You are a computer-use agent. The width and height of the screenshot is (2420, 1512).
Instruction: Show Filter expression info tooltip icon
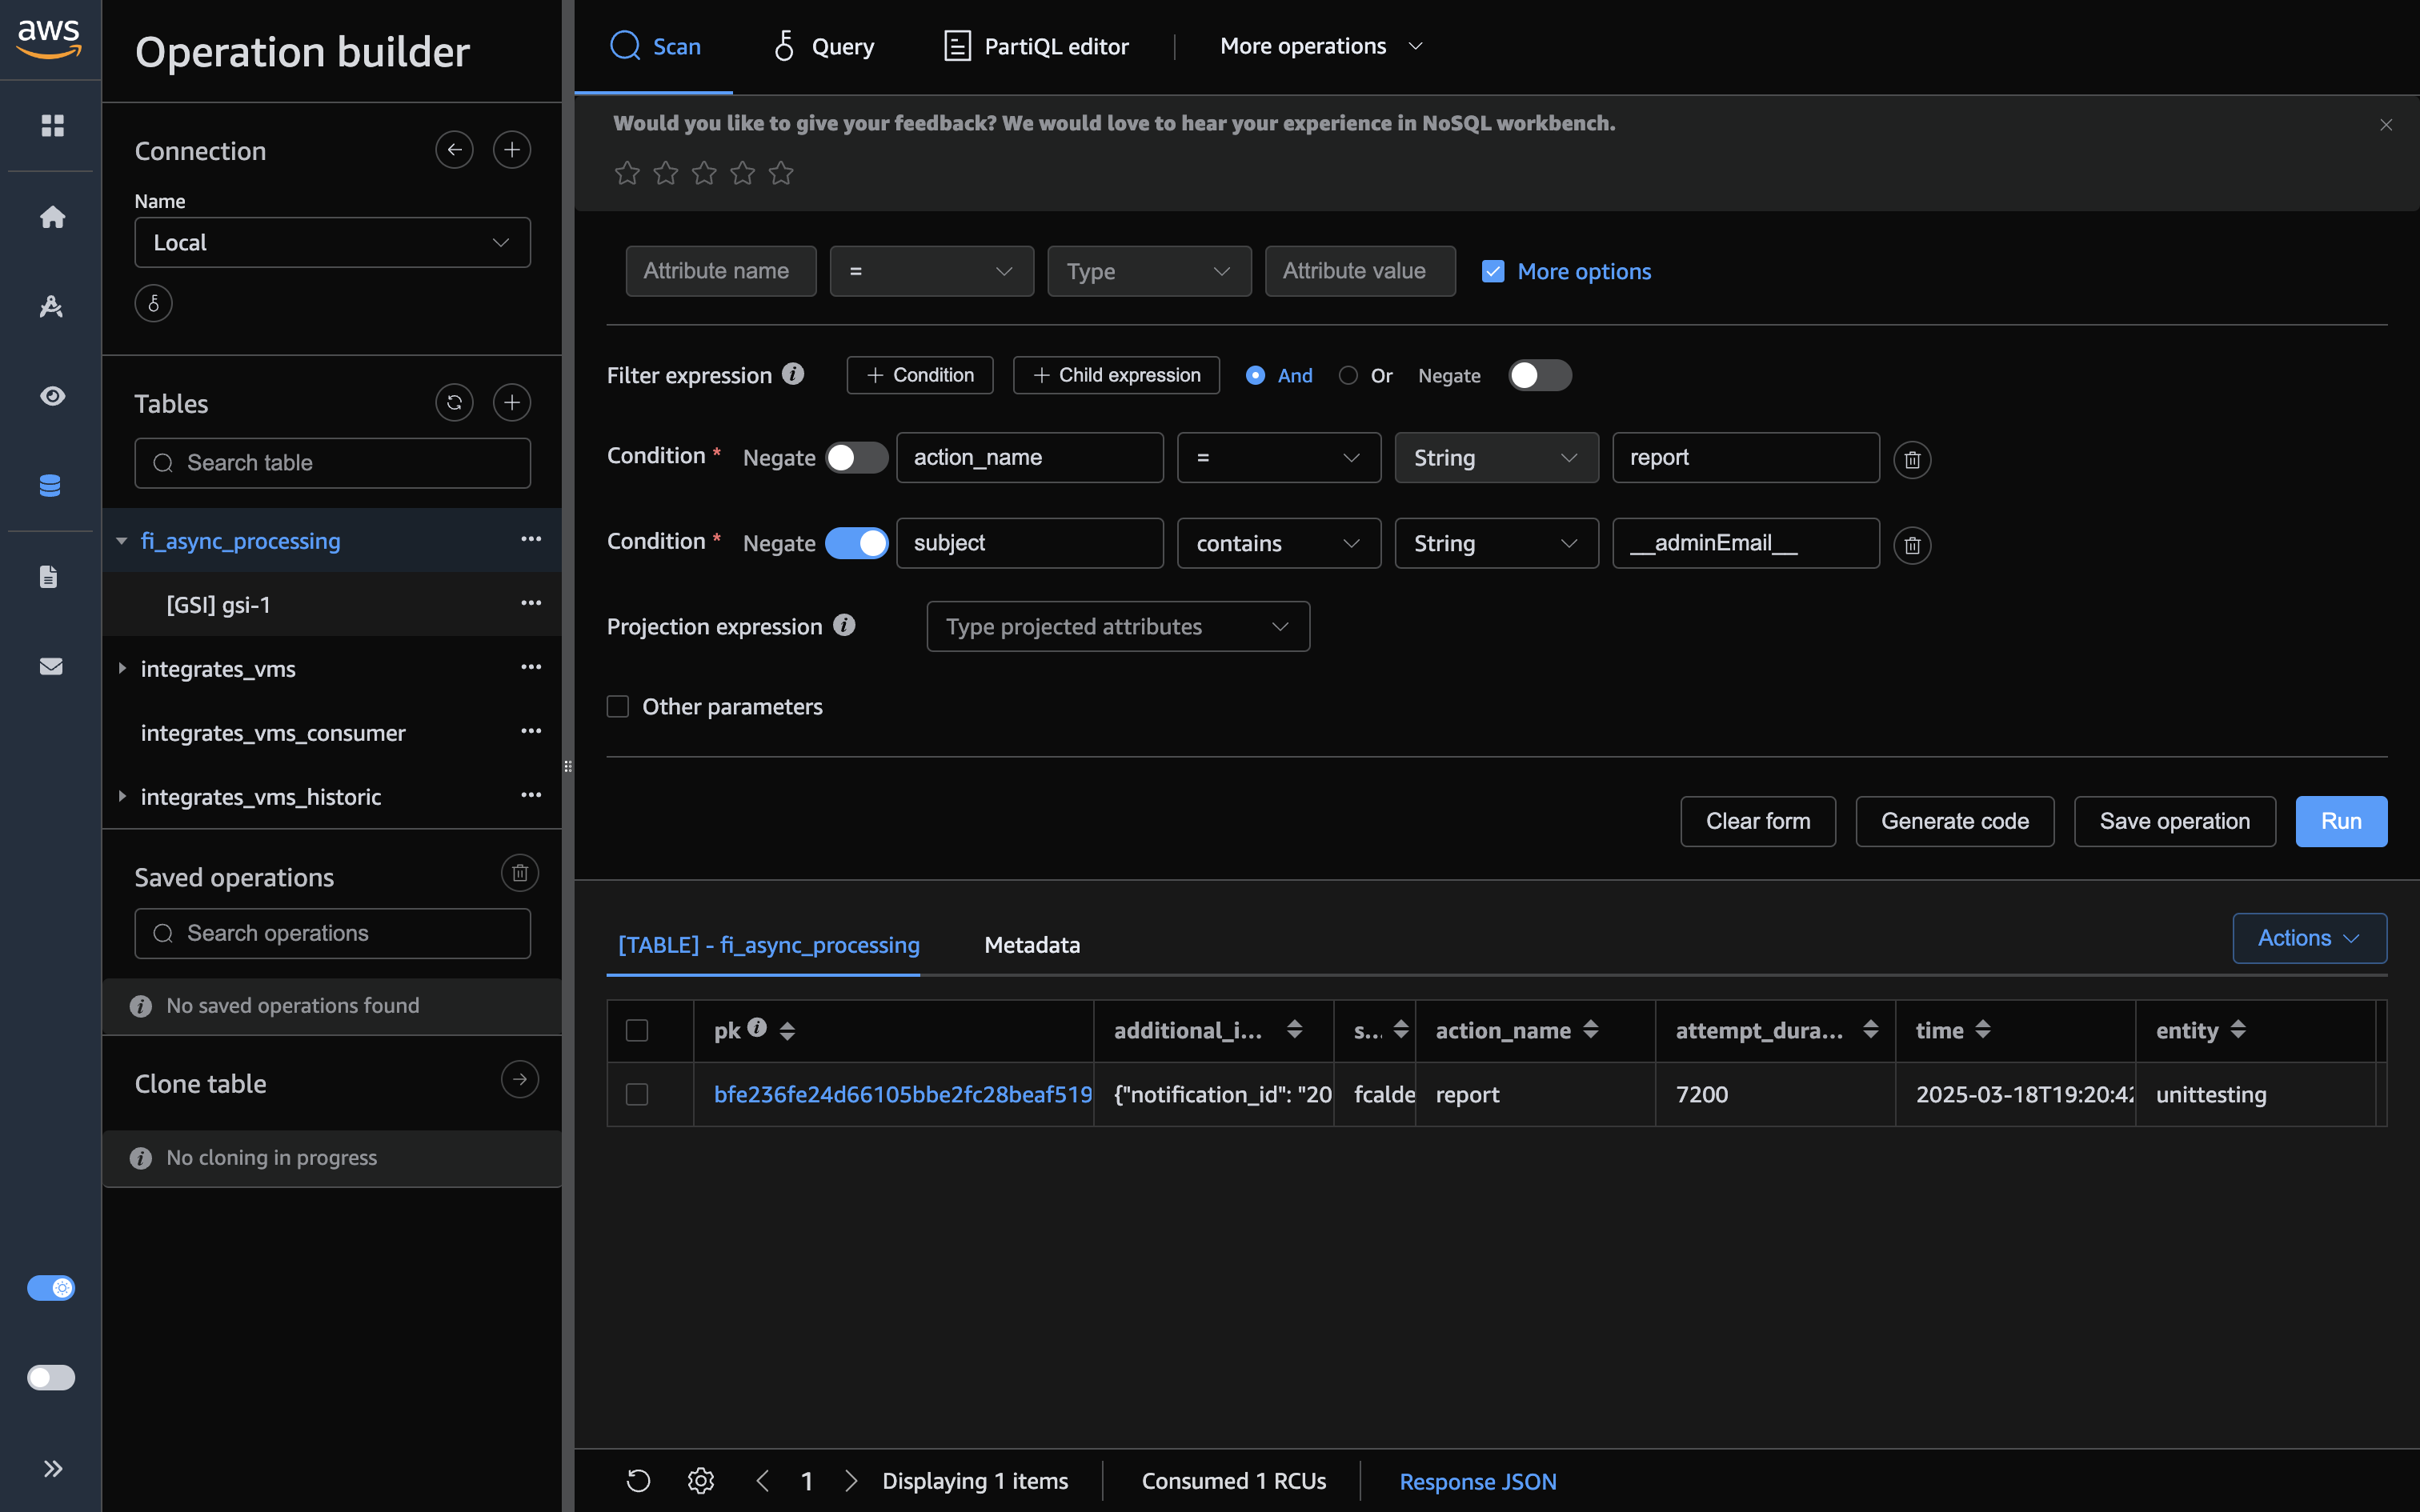[x=793, y=374]
